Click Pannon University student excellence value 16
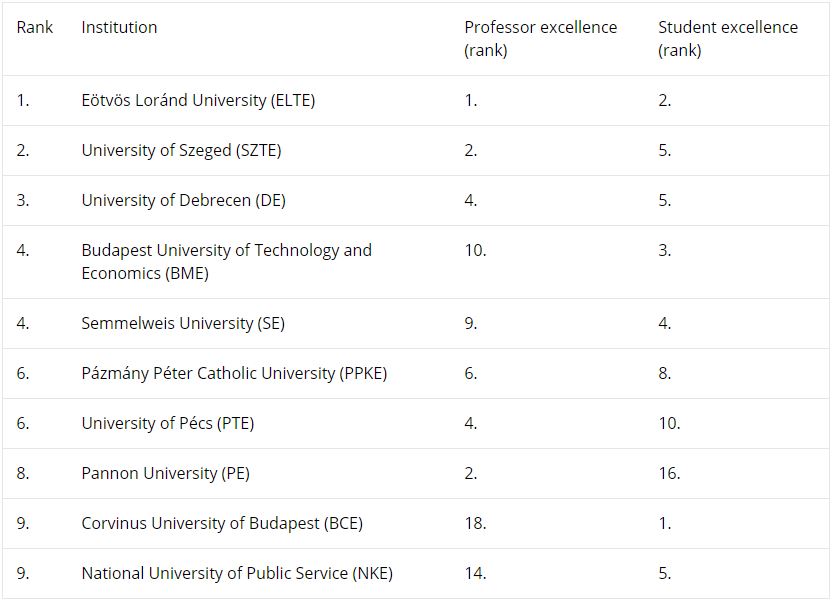The image size is (833, 602). [669, 473]
